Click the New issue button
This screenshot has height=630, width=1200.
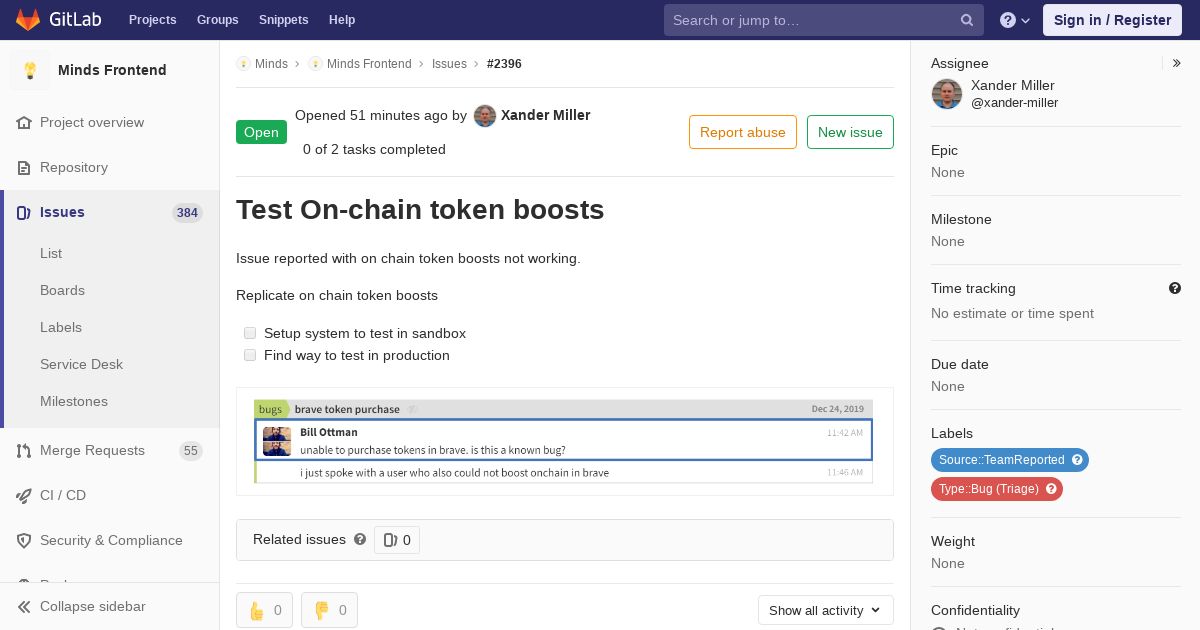pyautogui.click(x=850, y=132)
